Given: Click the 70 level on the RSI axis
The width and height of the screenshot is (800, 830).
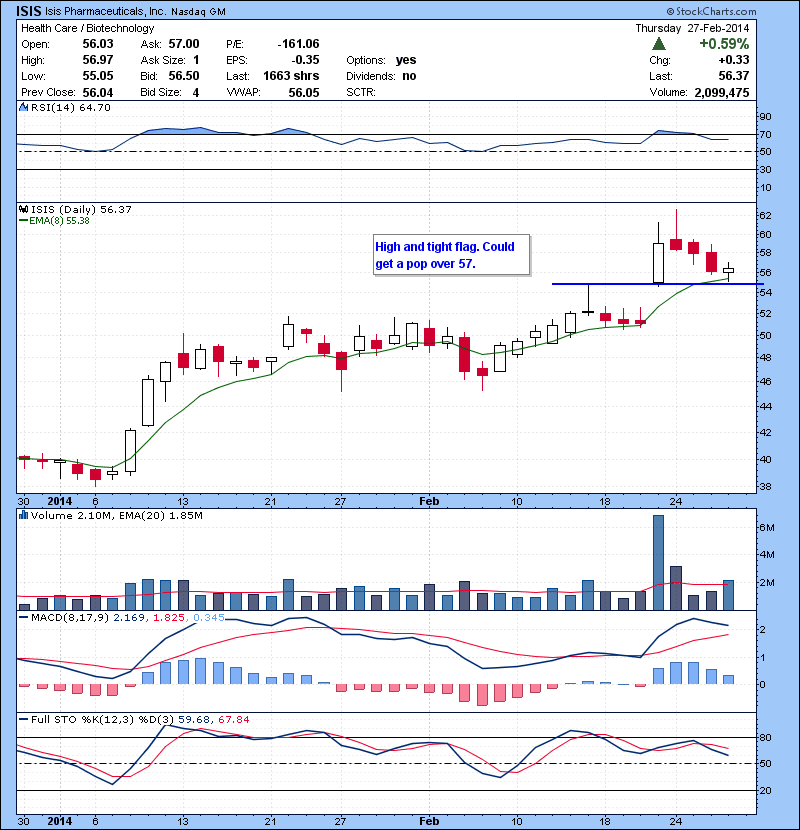Looking at the screenshot, I should pyautogui.click(x=766, y=134).
